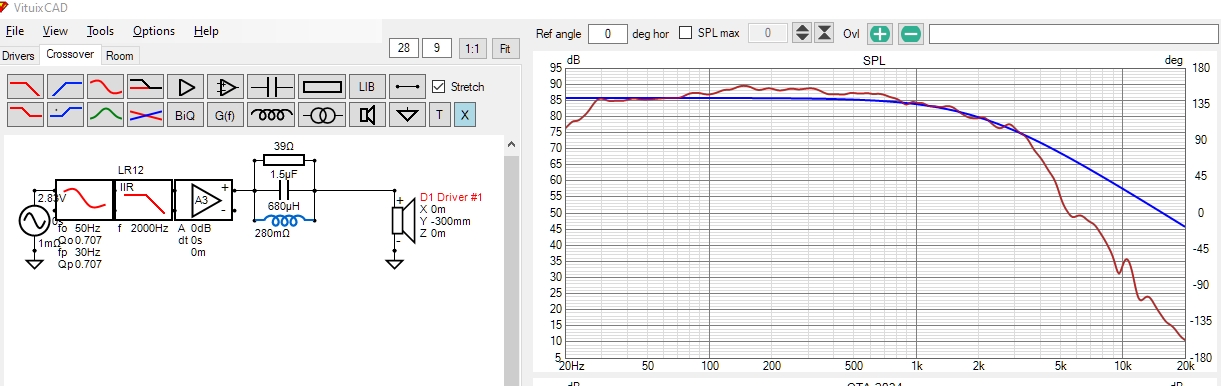
Task: Add a red low-shelf filter block
Action: [x=25, y=115]
